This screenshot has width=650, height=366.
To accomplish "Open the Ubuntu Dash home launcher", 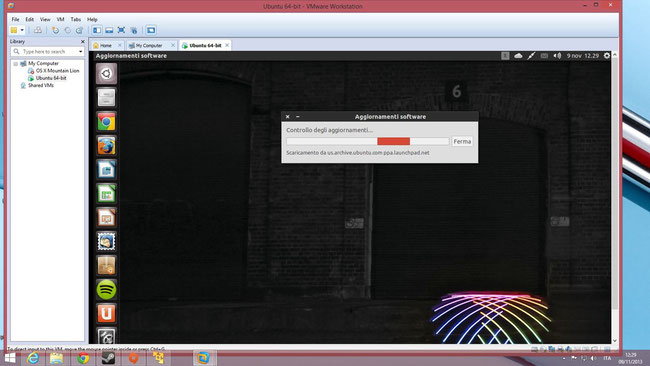I will tap(107, 73).
